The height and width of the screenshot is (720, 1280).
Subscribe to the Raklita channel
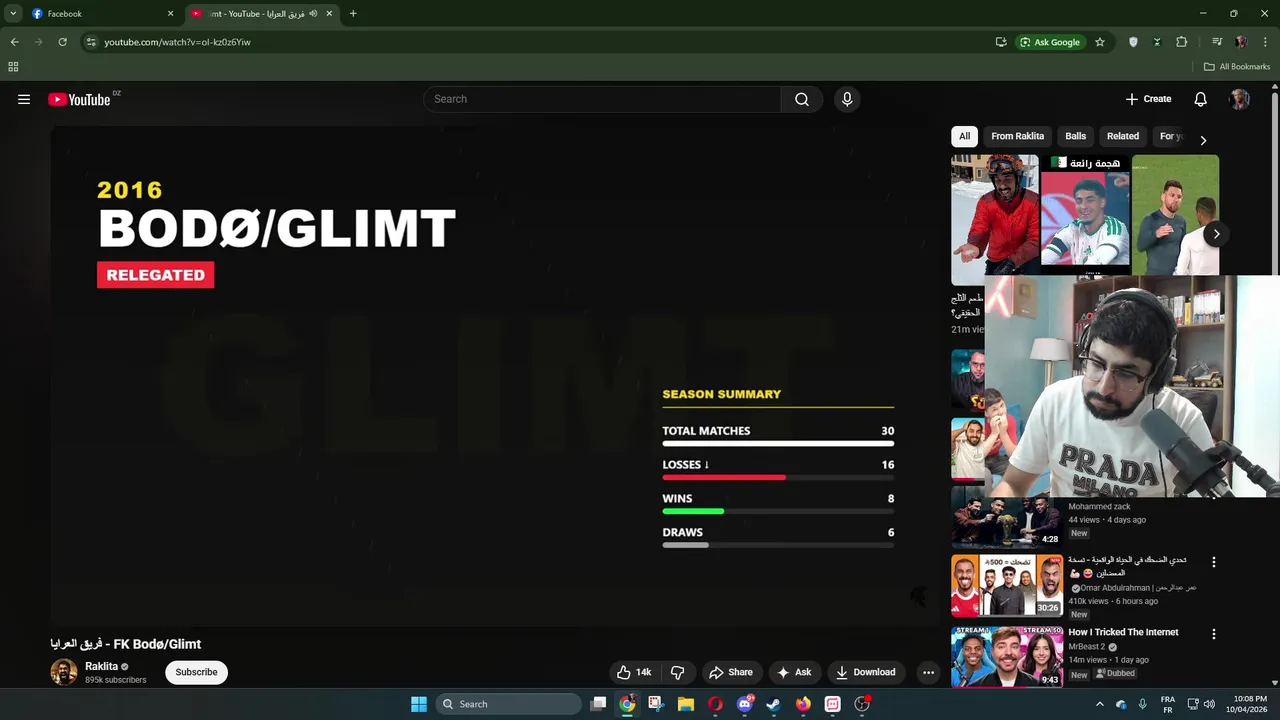tap(196, 672)
